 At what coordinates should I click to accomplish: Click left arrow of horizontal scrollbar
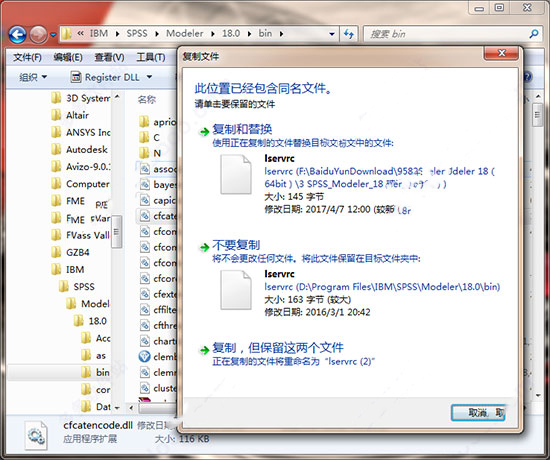(x=131, y=408)
